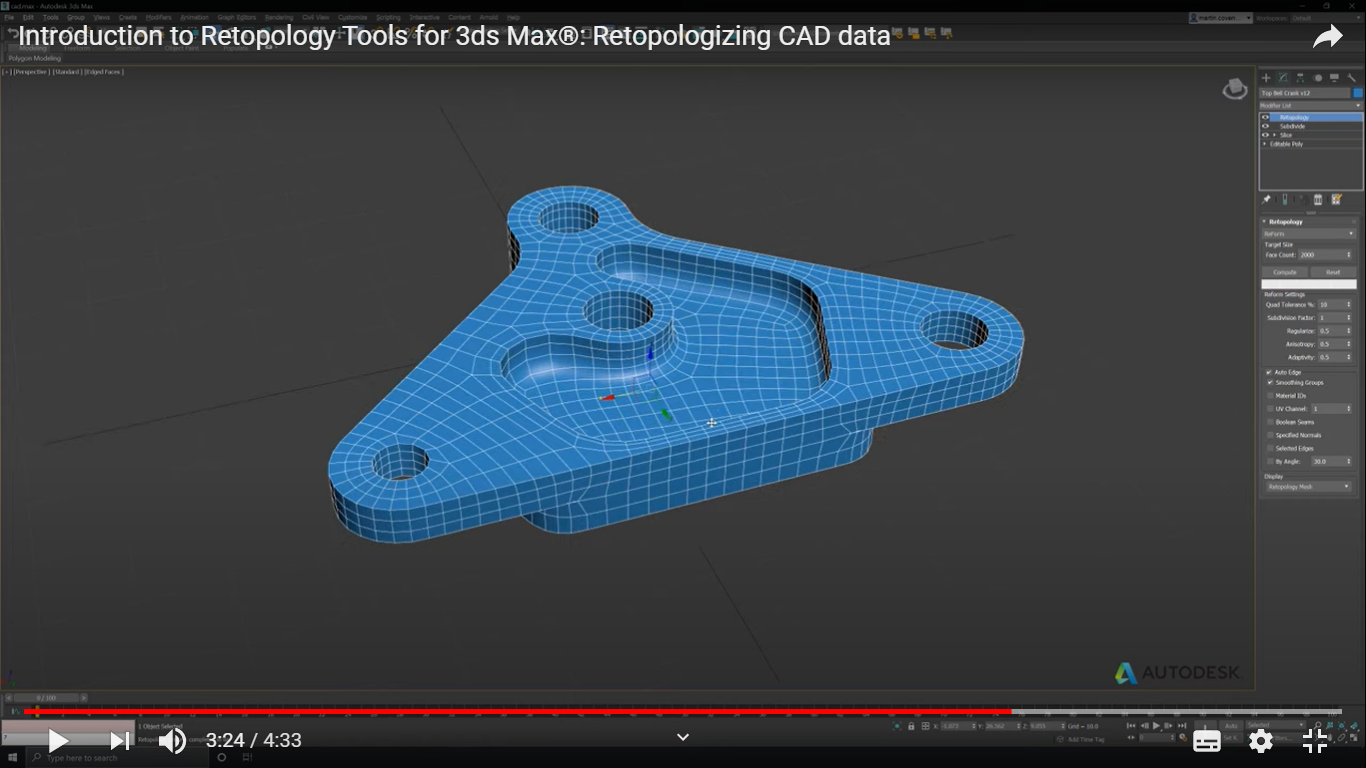Hide the Retopology modifier with eye icon
The image size is (1366, 768).
tap(1265, 117)
